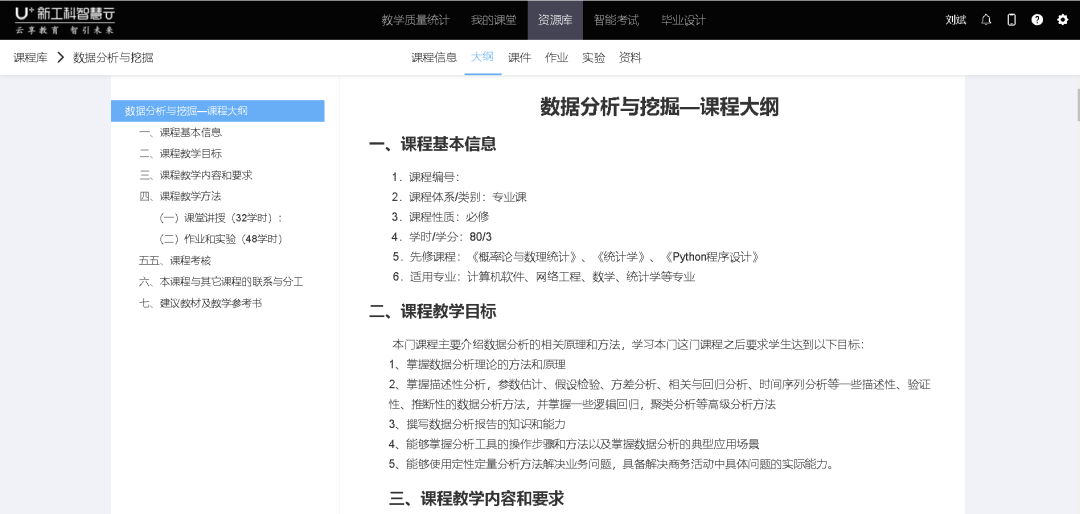The image size is (1080, 514).
Task: Click the 适用专业 line
Action: 543,277
